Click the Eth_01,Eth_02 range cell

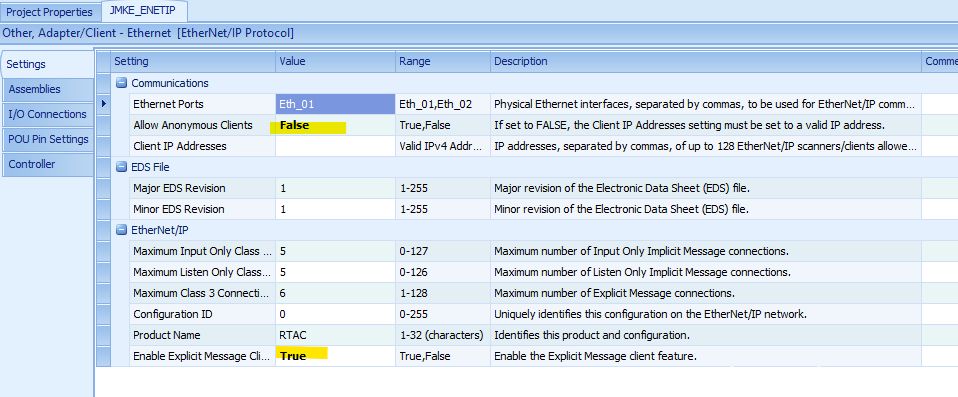(443, 104)
